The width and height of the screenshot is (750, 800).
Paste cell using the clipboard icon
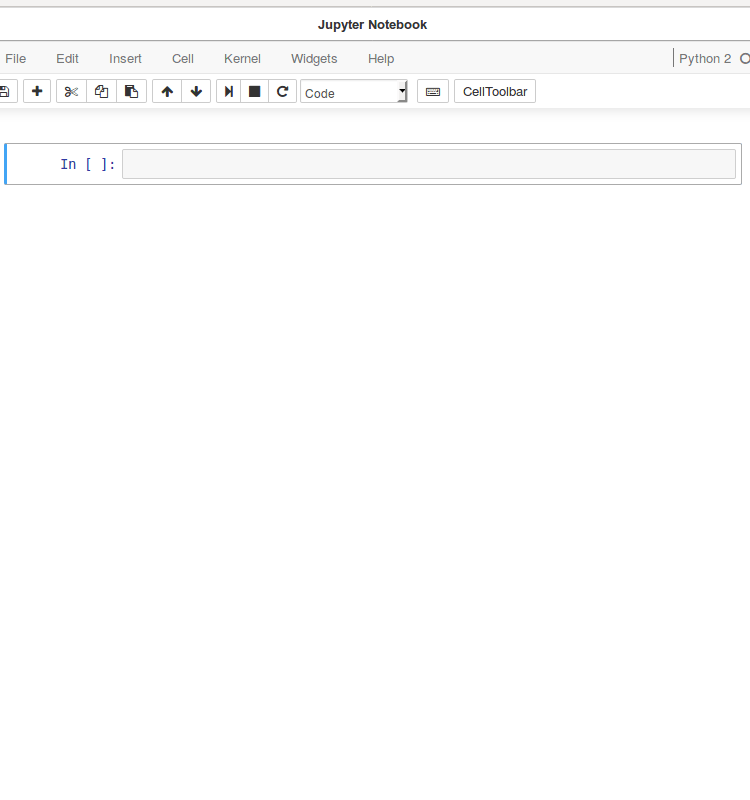tap(131, 92)
